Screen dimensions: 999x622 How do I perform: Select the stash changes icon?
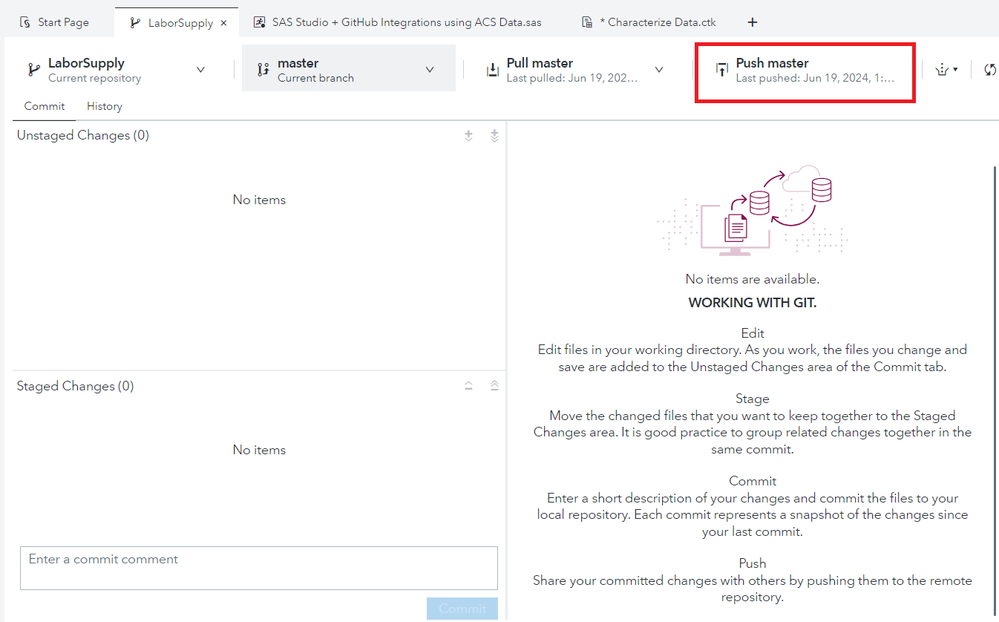point(941,69)
